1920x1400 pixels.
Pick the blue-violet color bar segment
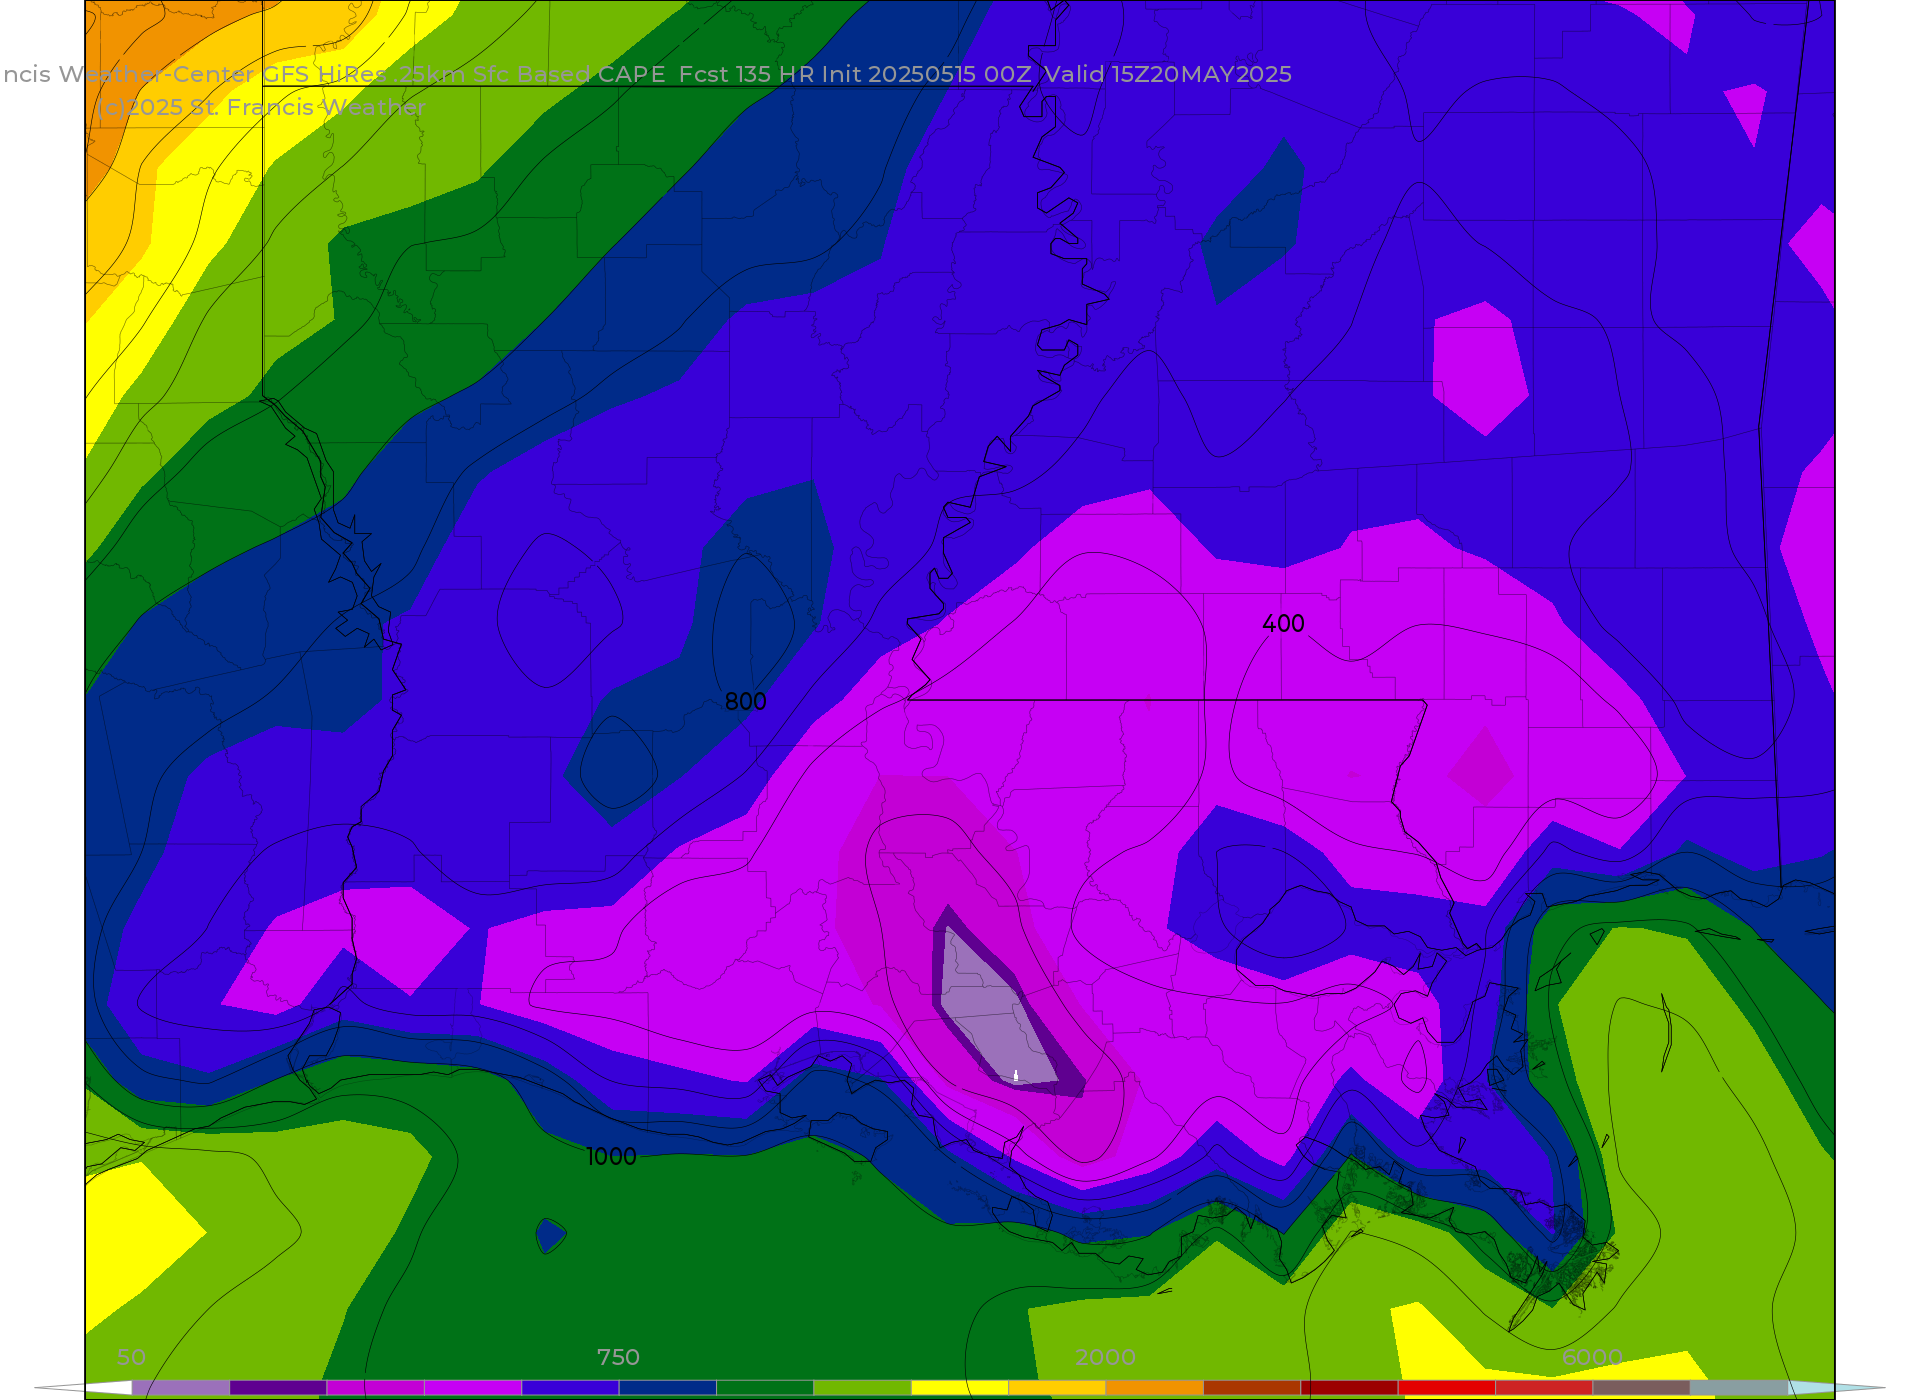570,1388
